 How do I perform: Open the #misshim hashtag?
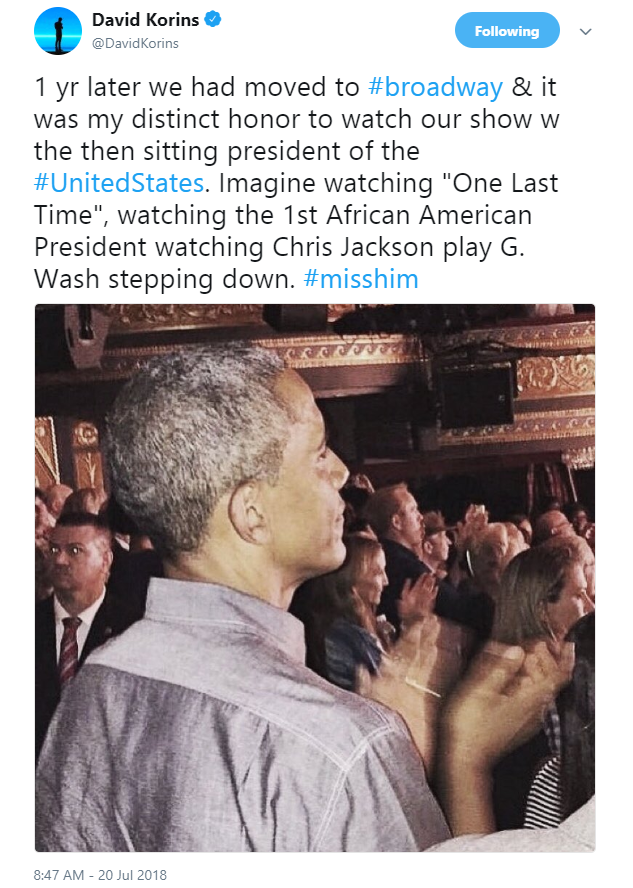tap(361, 279)
